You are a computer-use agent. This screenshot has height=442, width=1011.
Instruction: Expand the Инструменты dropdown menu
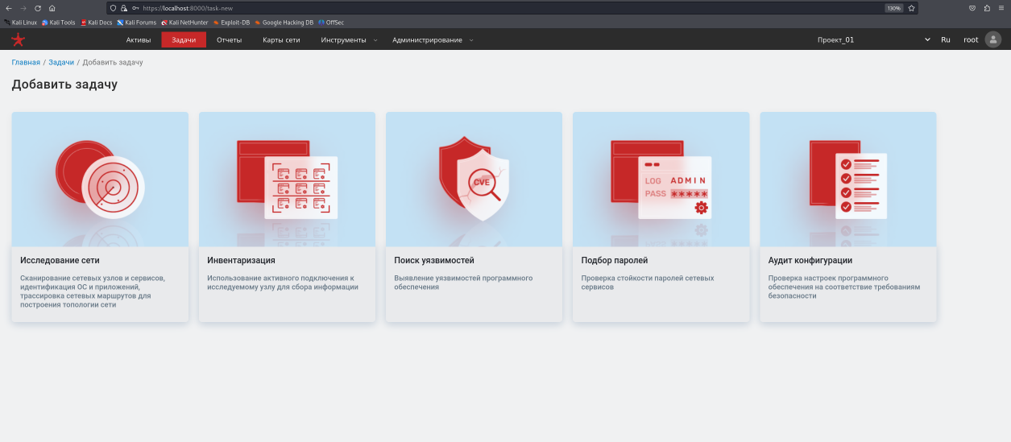(x=349, y=40)
